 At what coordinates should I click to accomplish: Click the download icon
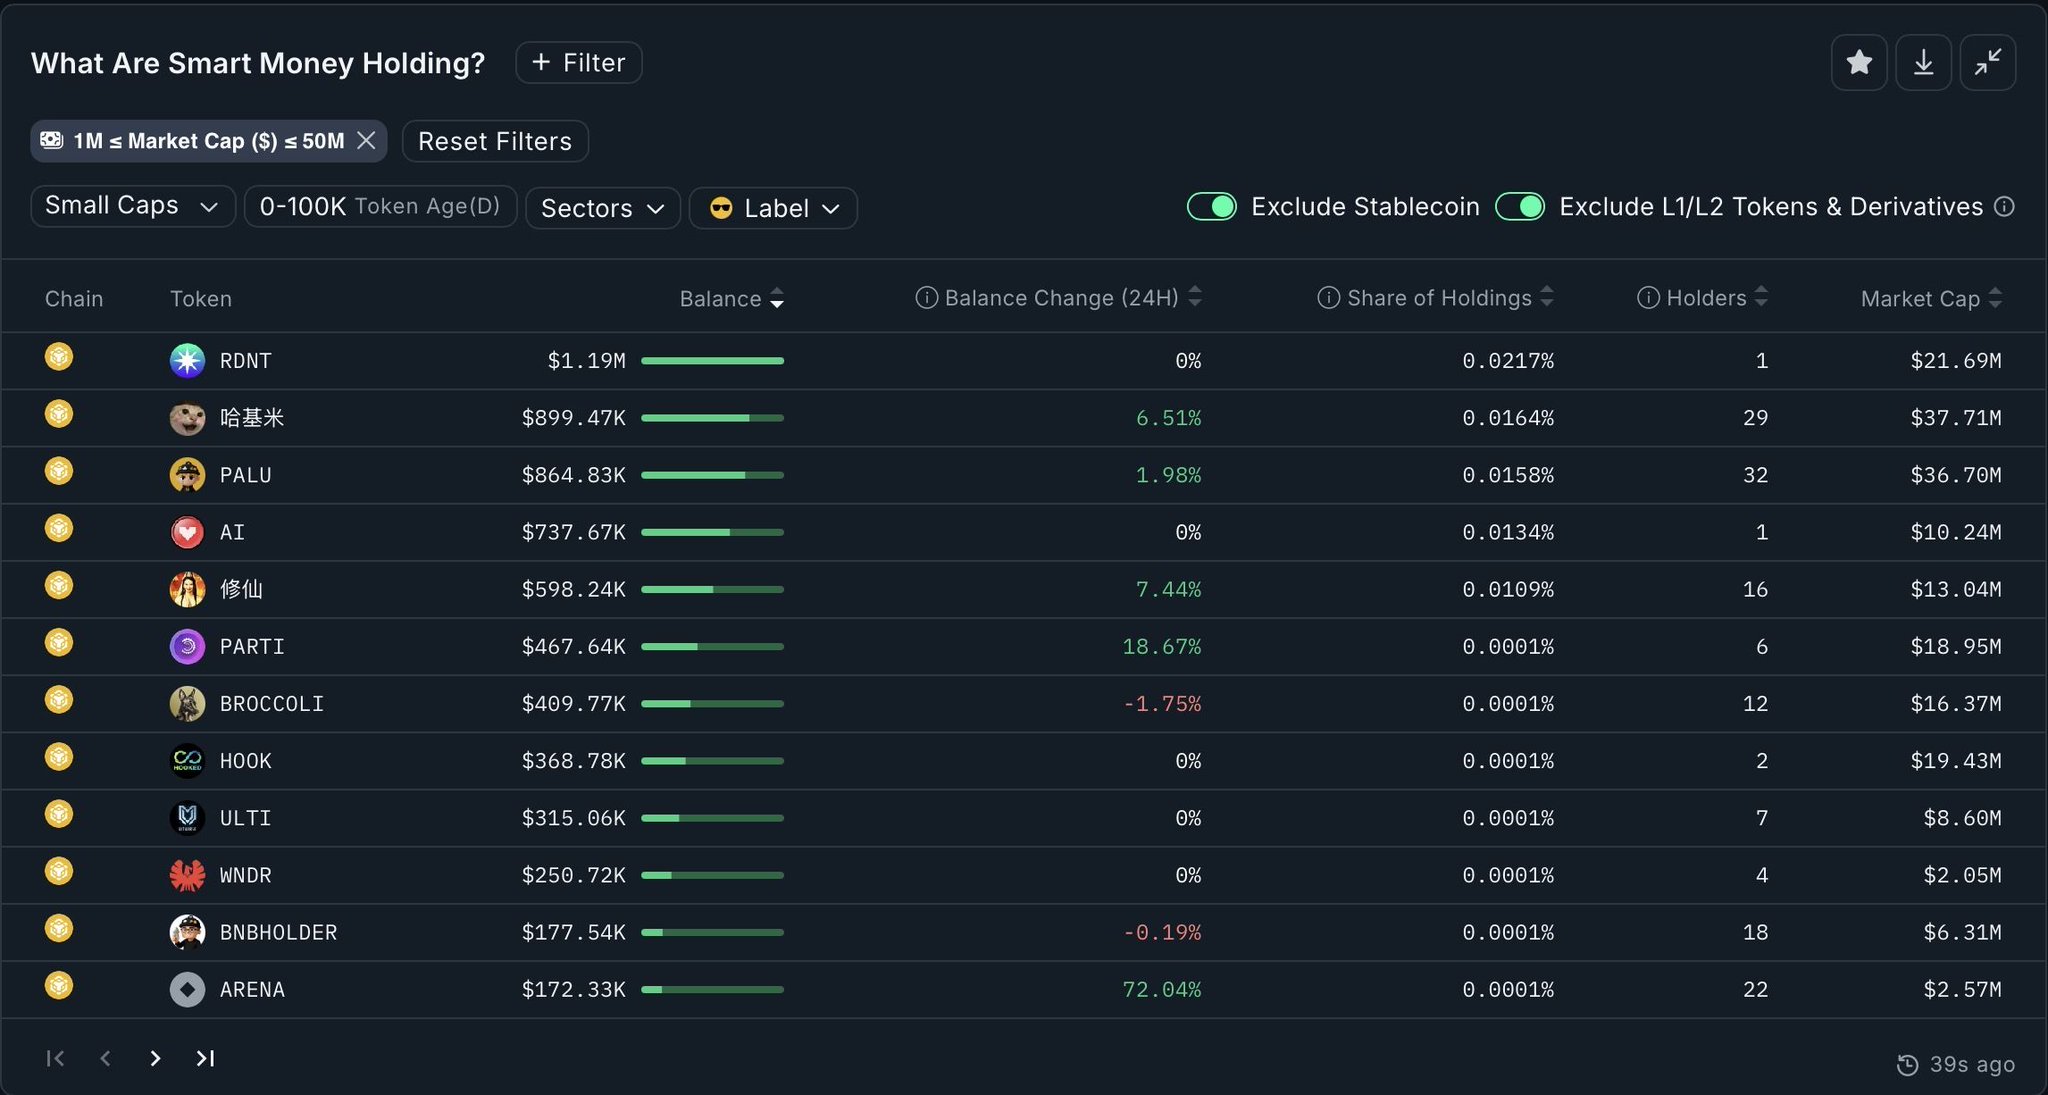(x=1923, y=63)
